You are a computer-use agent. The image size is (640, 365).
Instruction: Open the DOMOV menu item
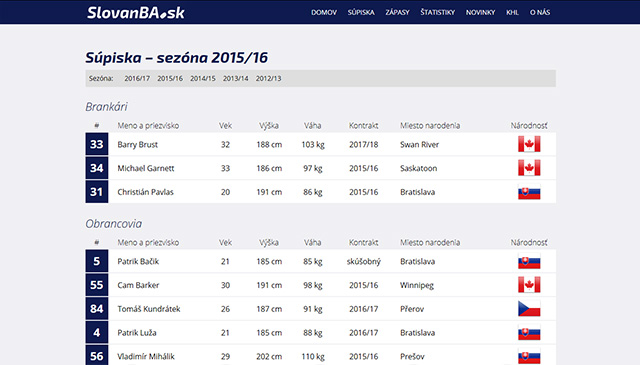coord(324,12)
